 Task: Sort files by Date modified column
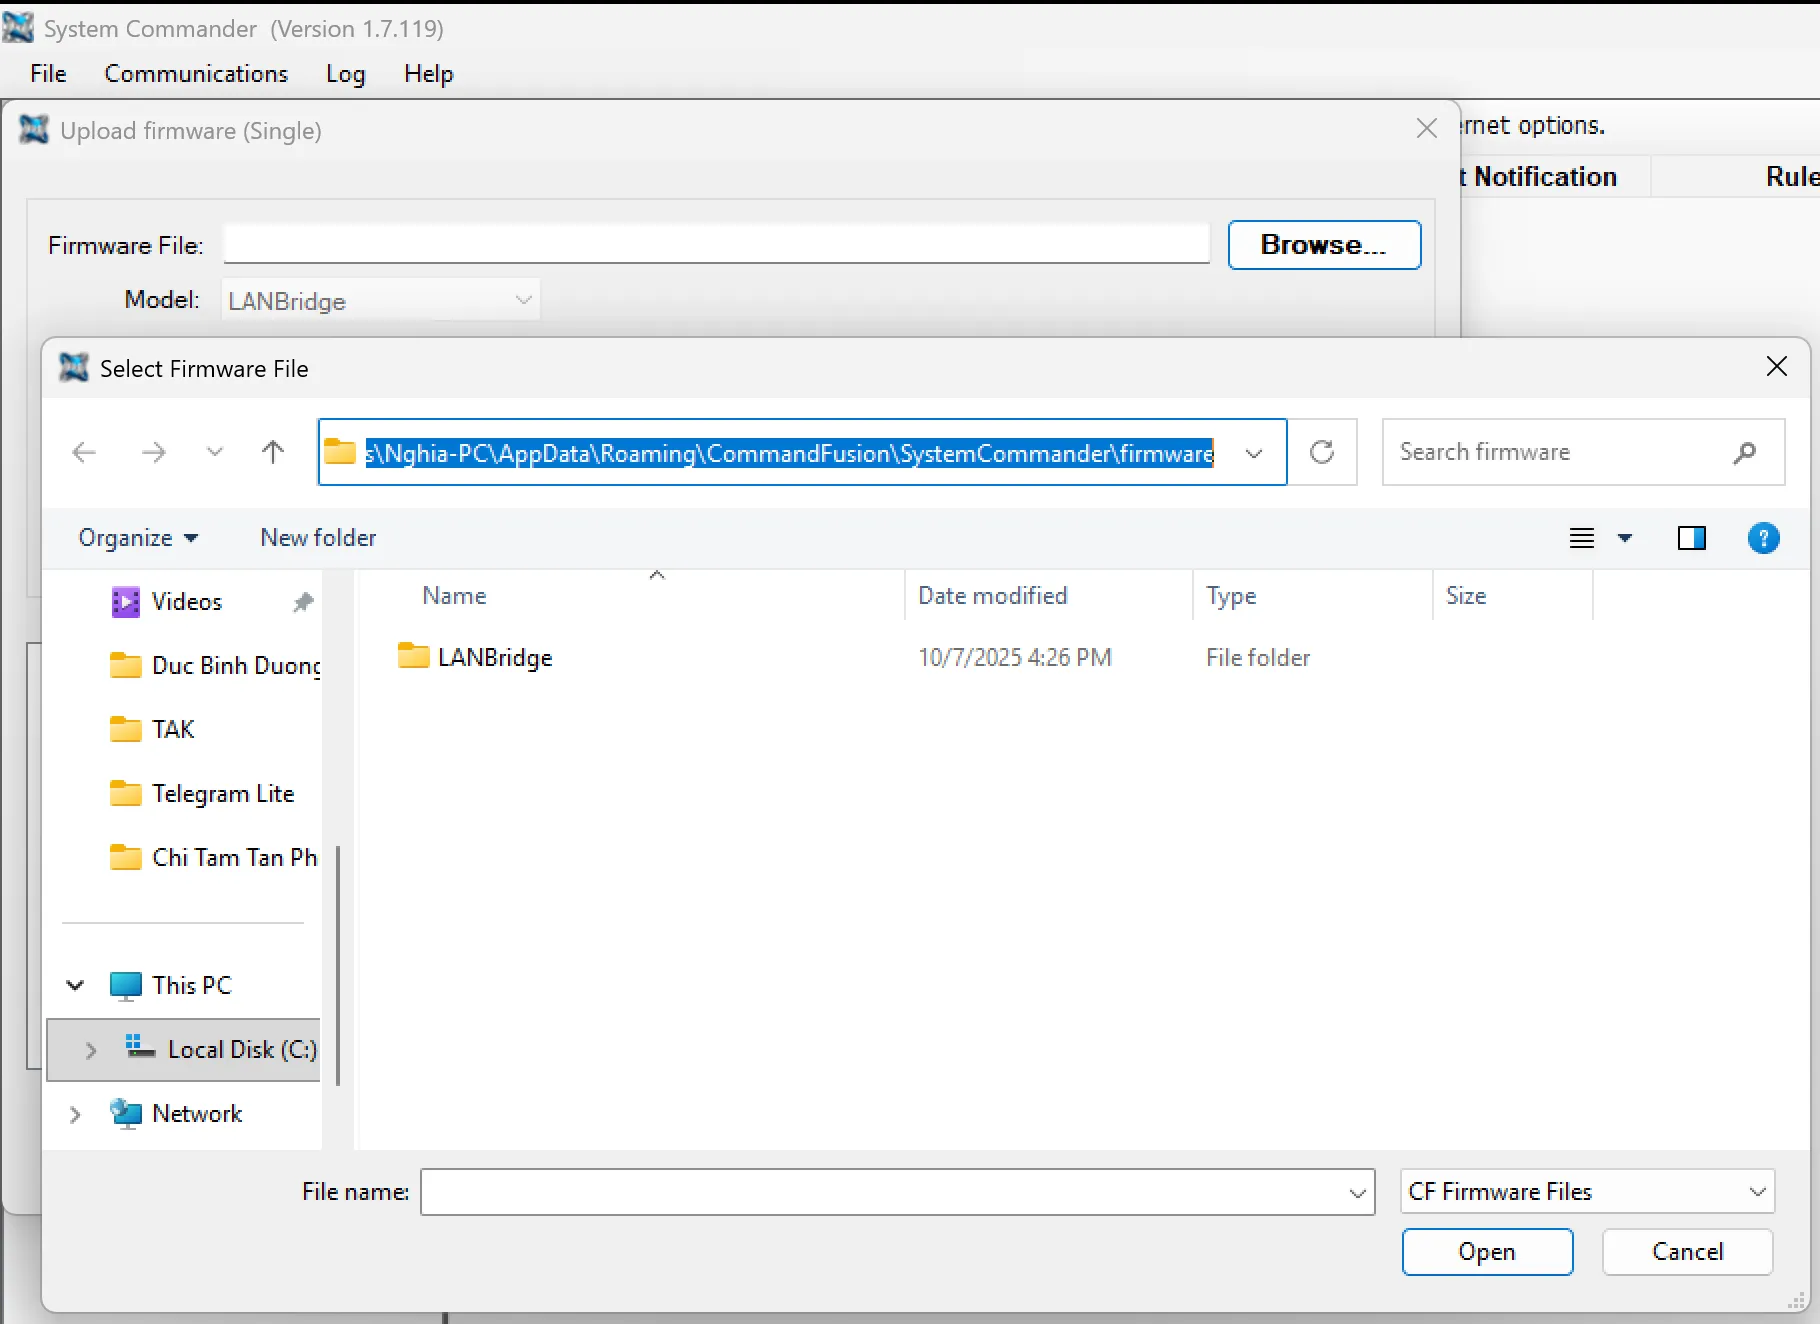pos(992,596)
